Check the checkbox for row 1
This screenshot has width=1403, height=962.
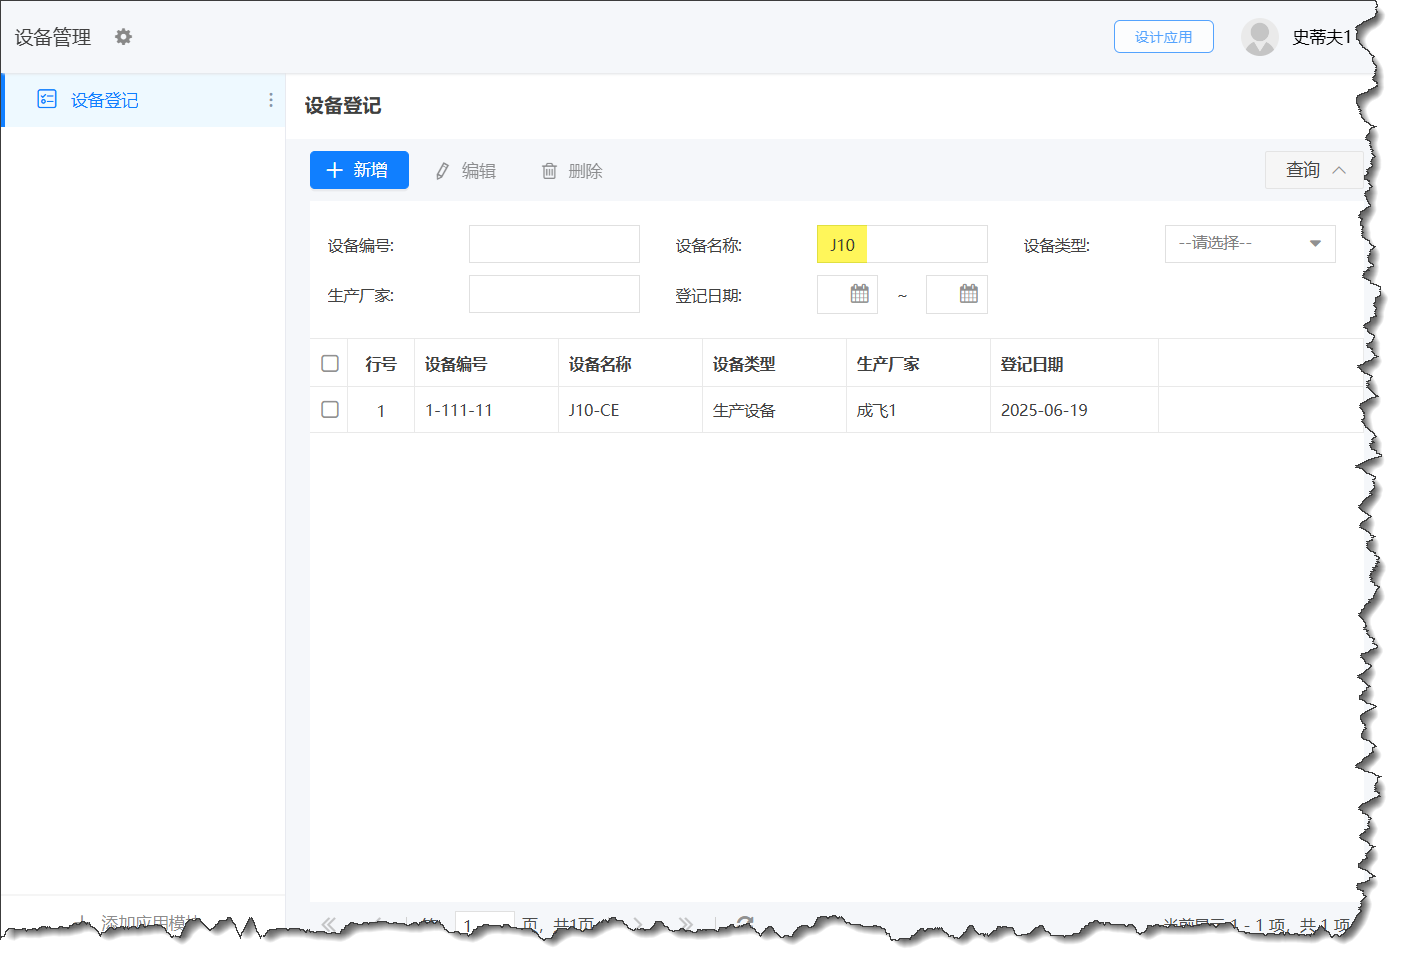[330, 410]
